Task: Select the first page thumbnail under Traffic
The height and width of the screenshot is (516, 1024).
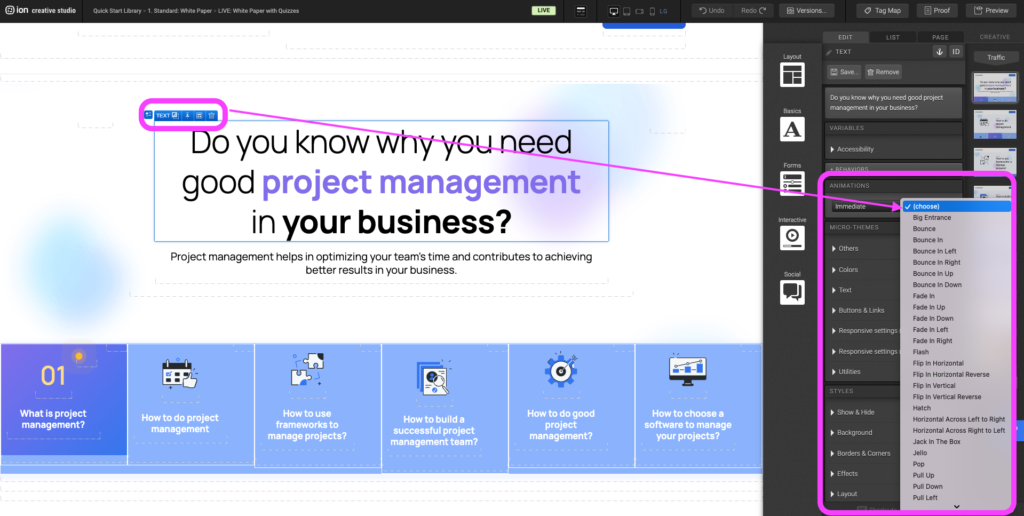Action: [995, 85]
